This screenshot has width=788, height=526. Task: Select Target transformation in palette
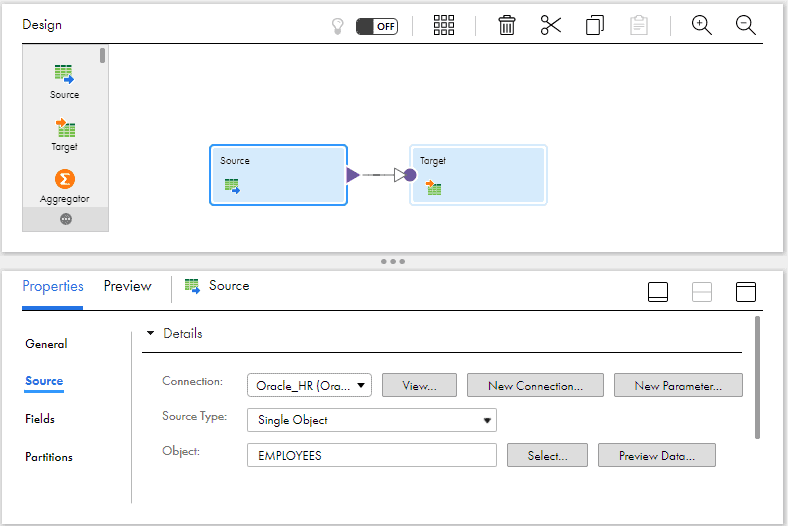(64, 135)
